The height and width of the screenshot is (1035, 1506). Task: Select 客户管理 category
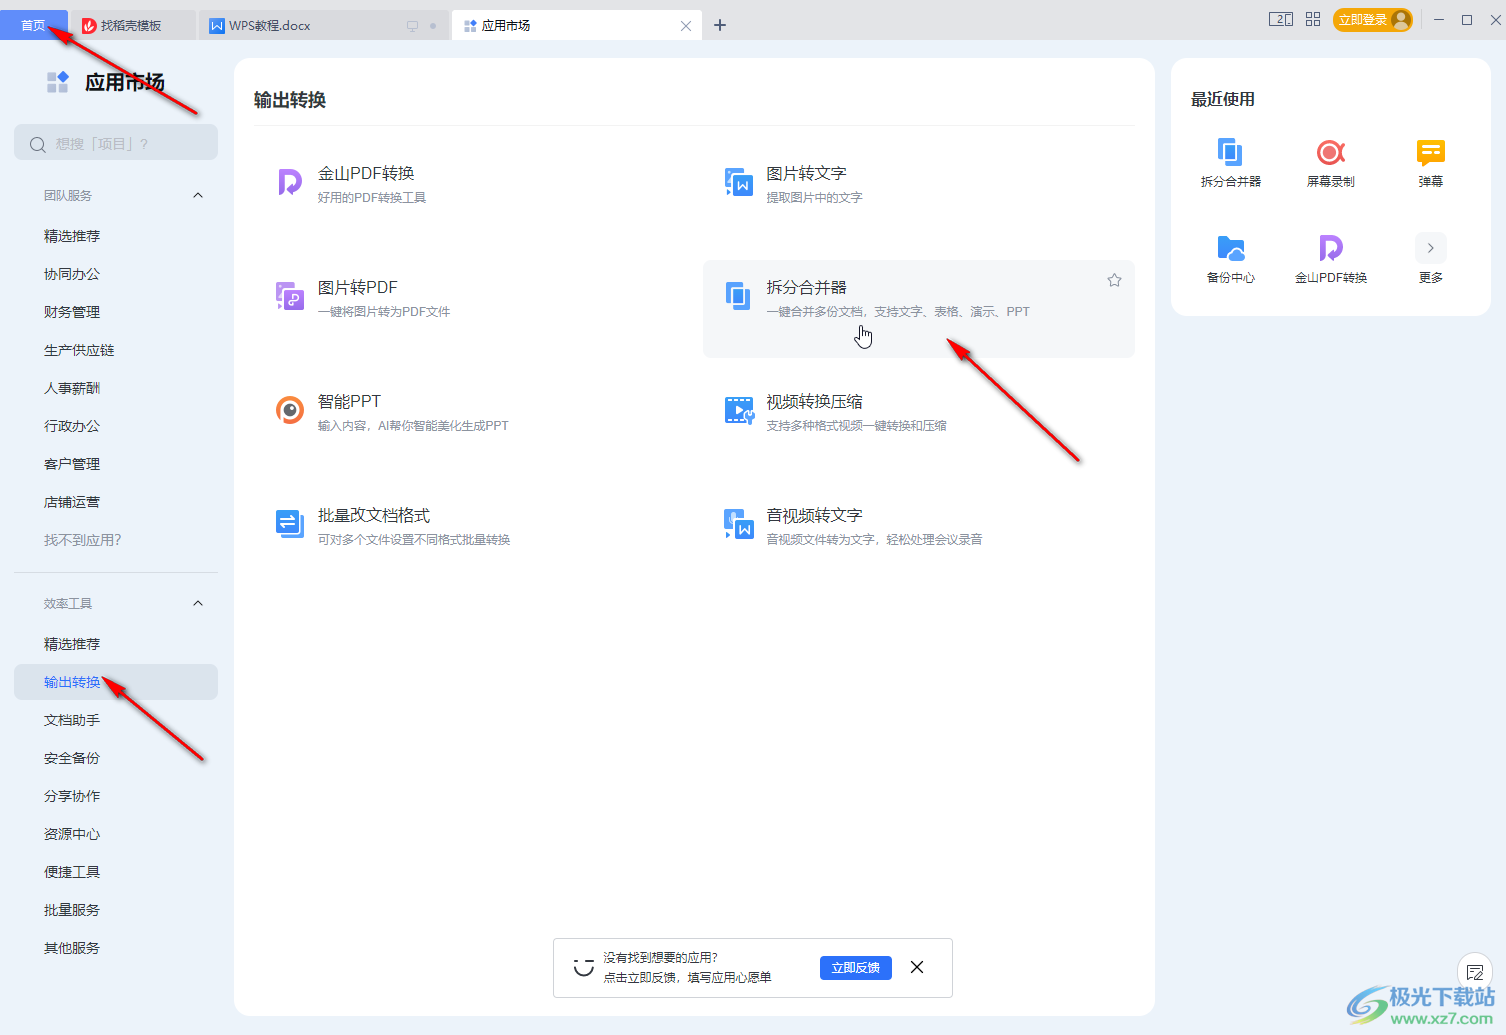72,464
